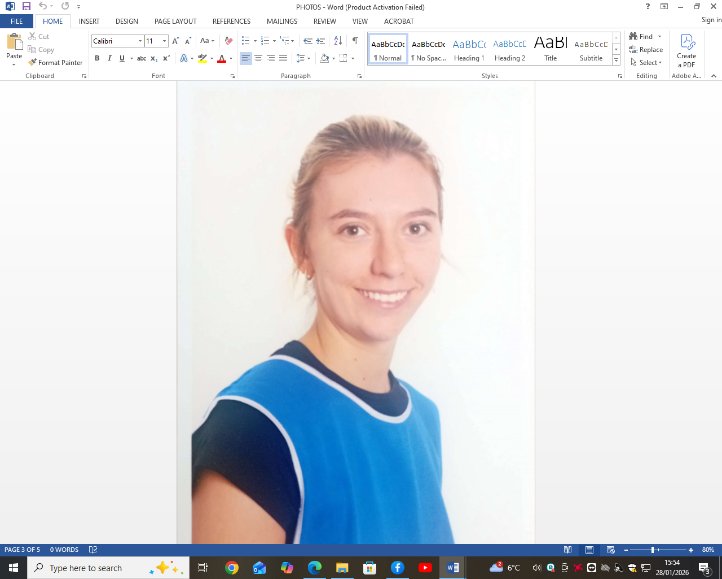Save the document from Quick Access toolbar
722x579 pixels.
26,6
